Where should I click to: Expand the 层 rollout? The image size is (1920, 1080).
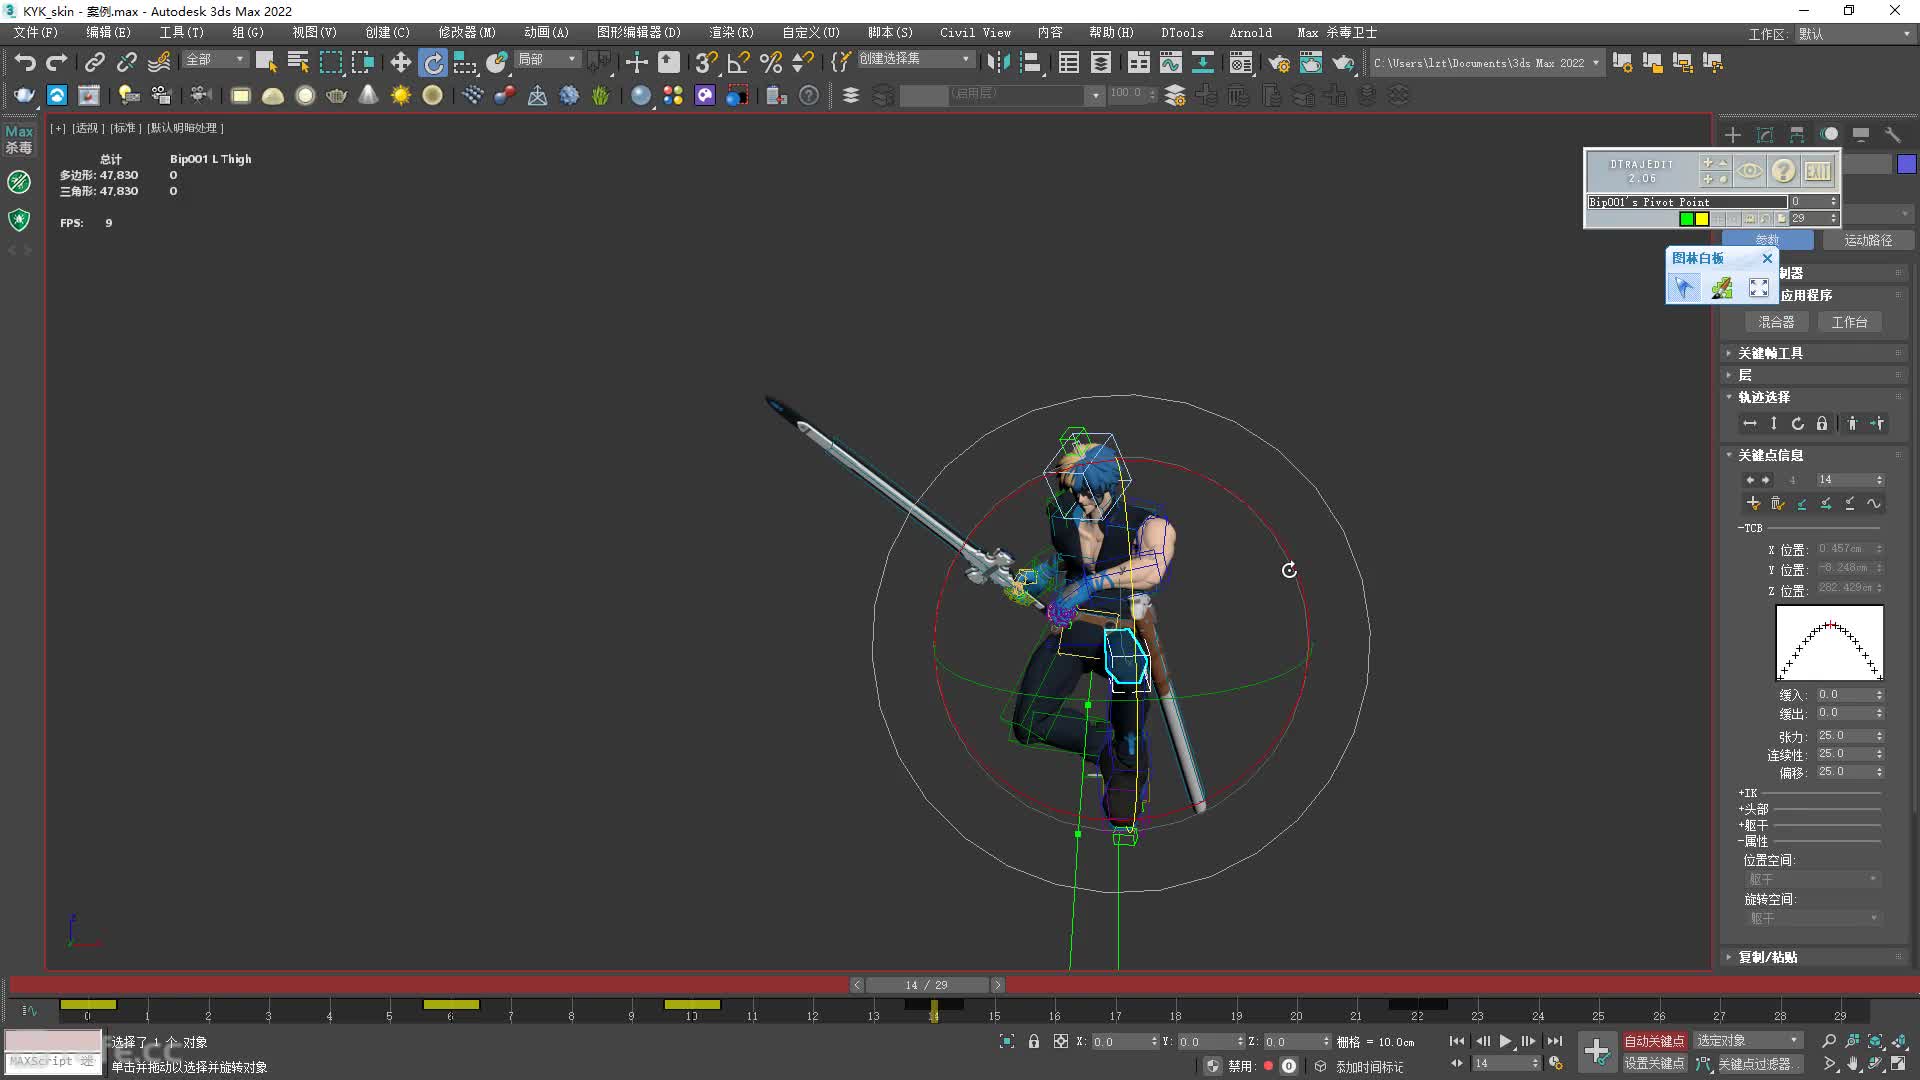[1814, 375]
